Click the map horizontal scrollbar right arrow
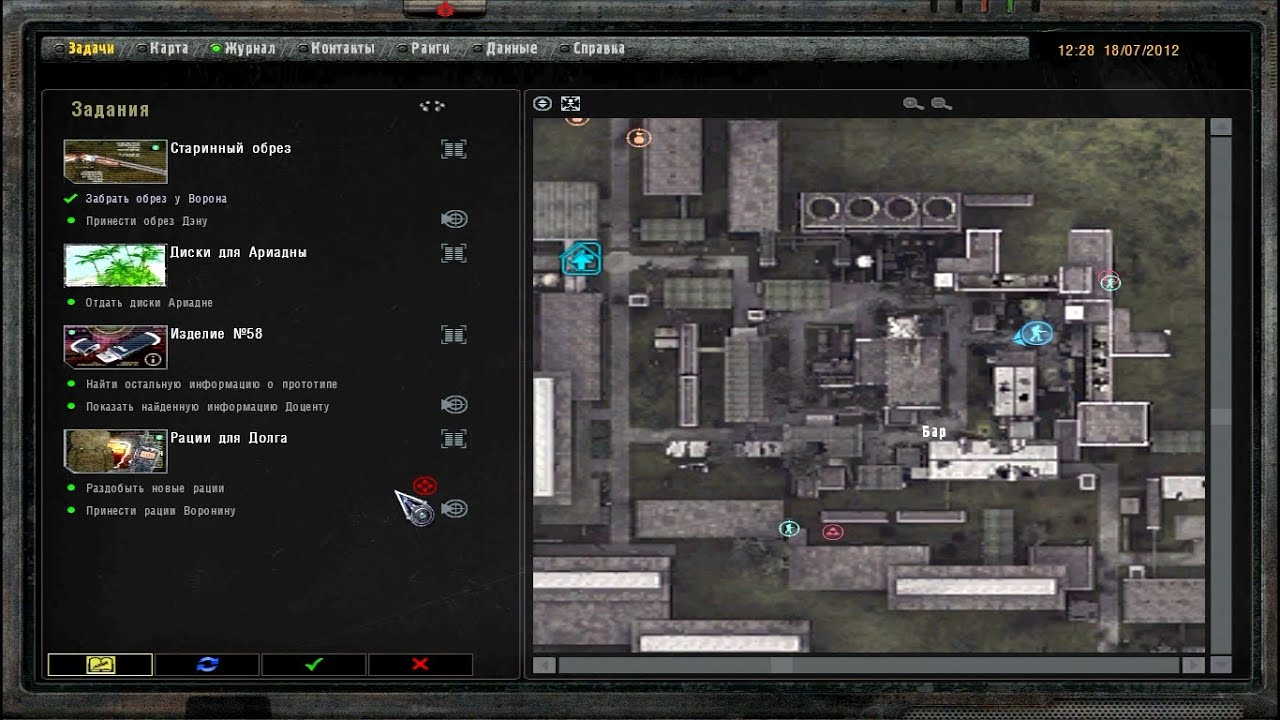 tap(1192, 665)
